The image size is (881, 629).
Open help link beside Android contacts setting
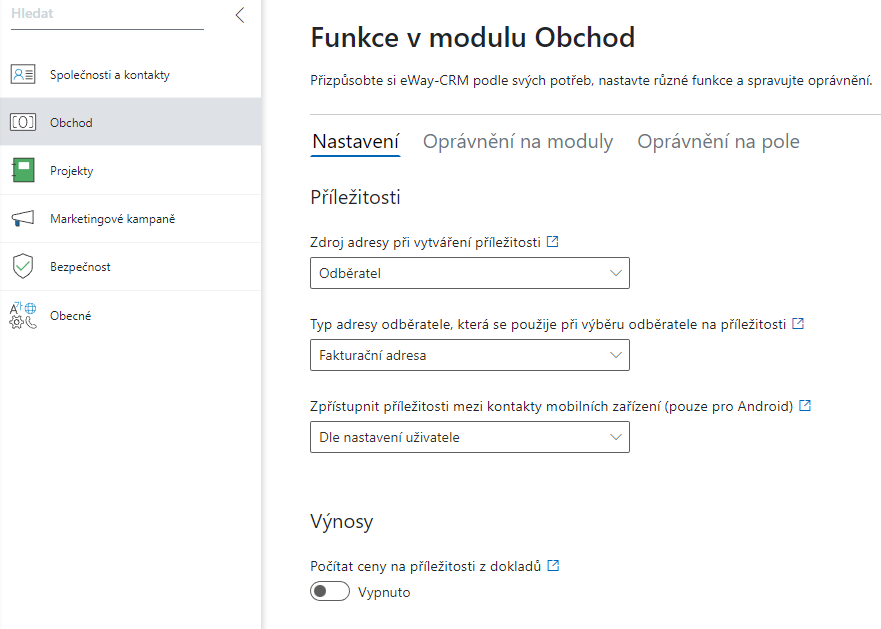pos(805,405)
